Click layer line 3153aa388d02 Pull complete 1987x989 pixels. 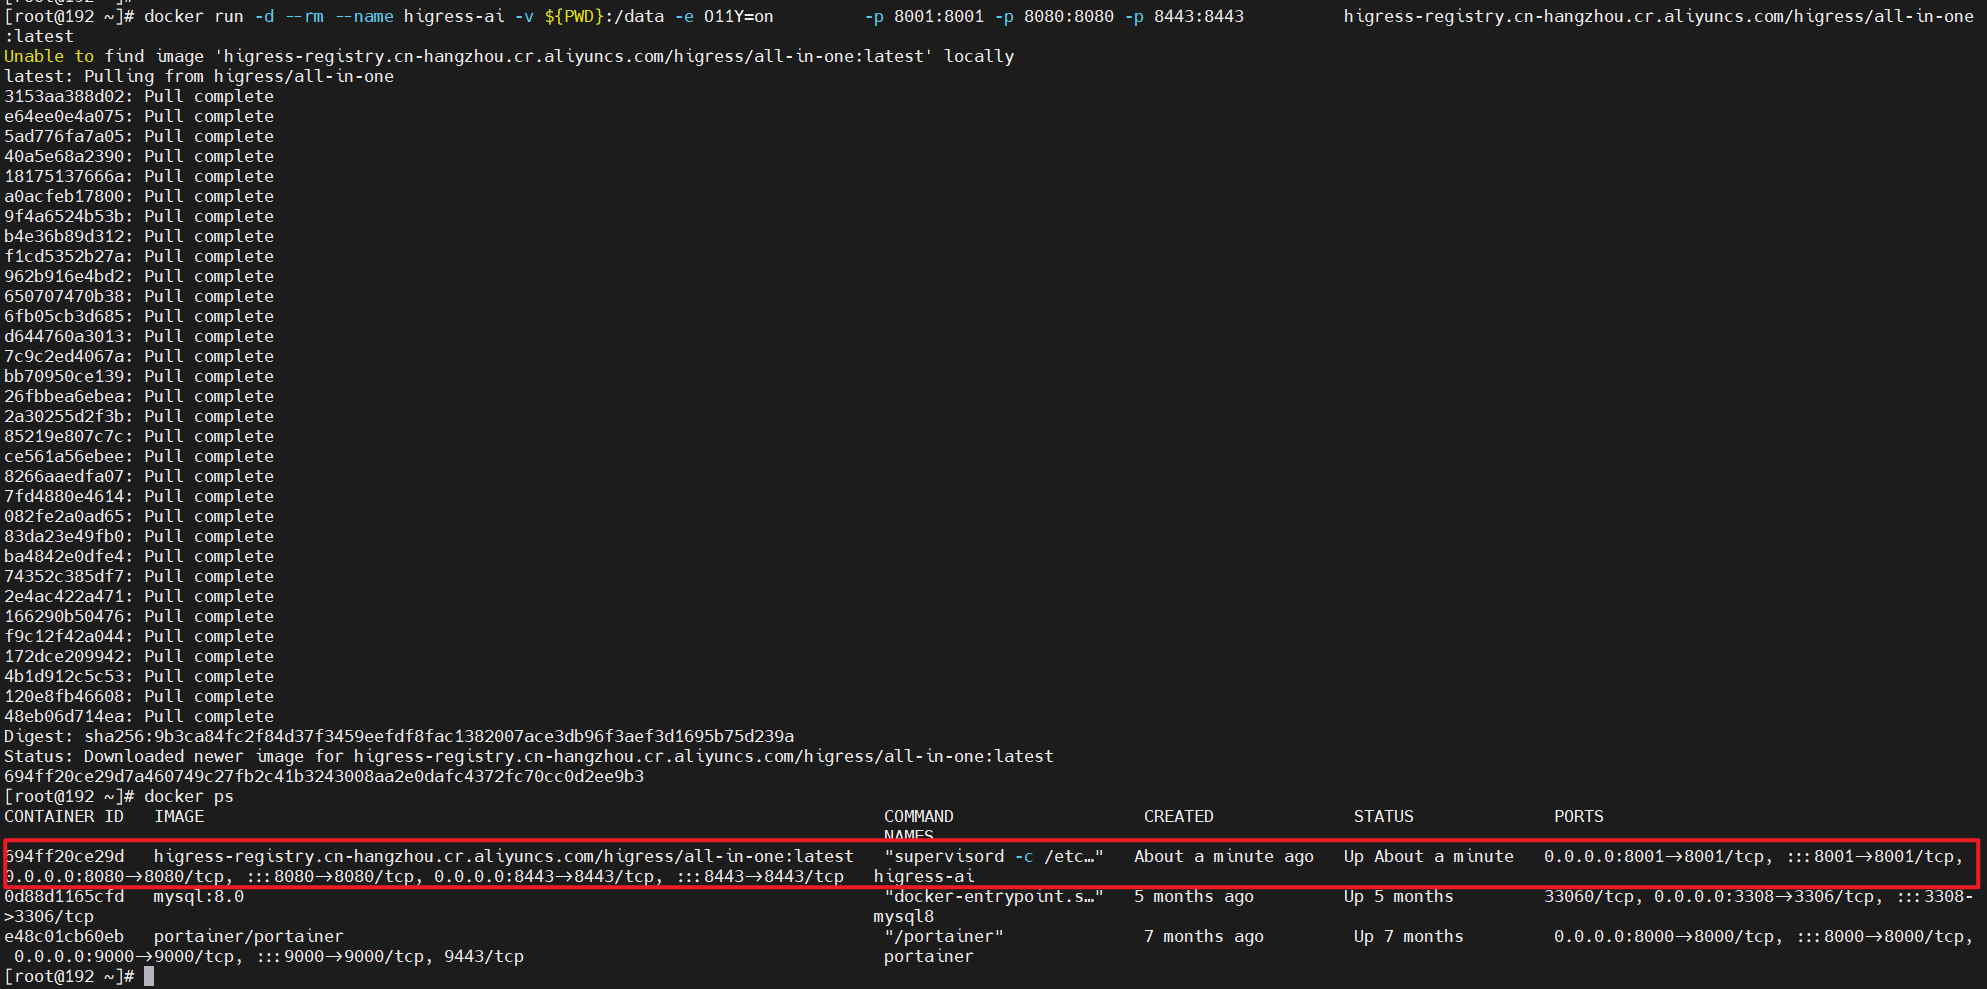139,96
